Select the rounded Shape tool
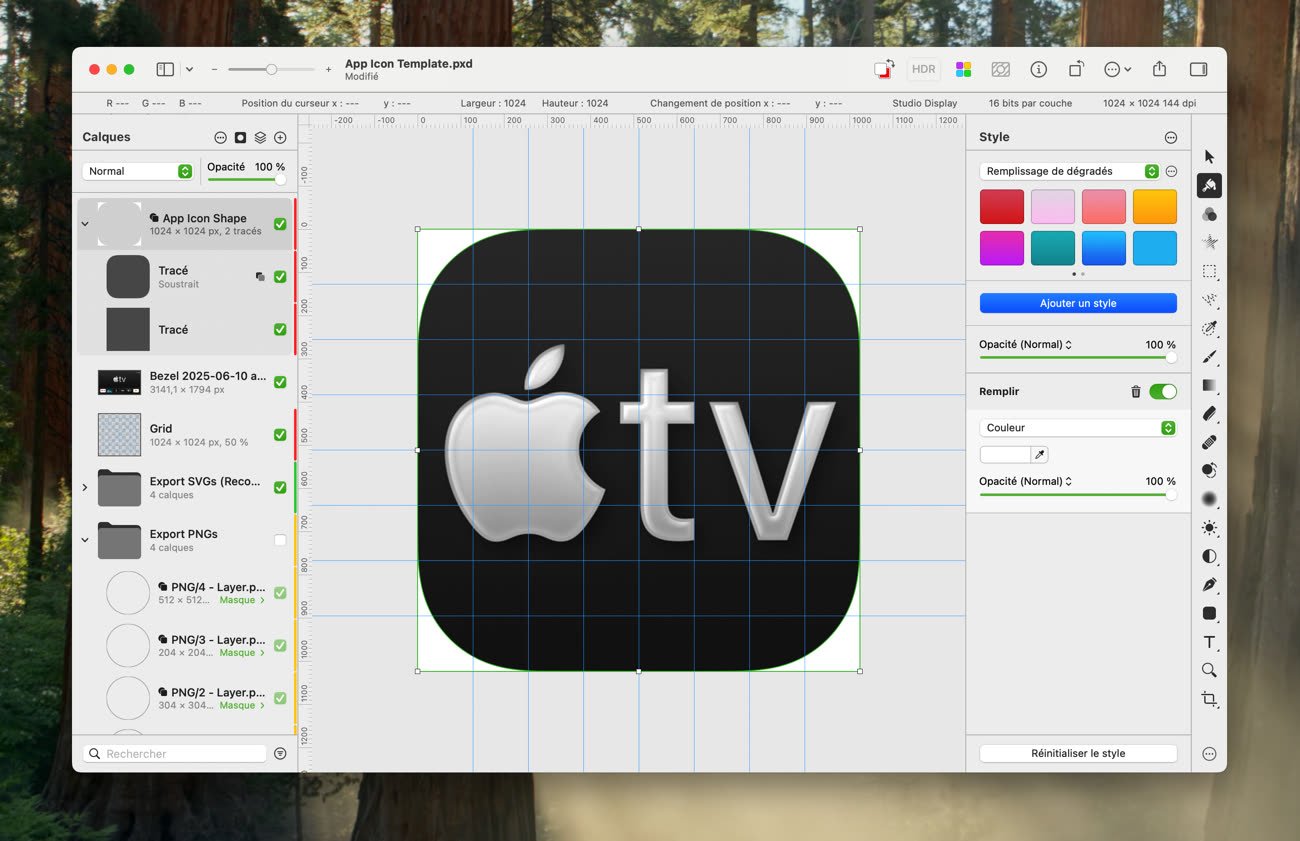 [x=1209, y=613]
